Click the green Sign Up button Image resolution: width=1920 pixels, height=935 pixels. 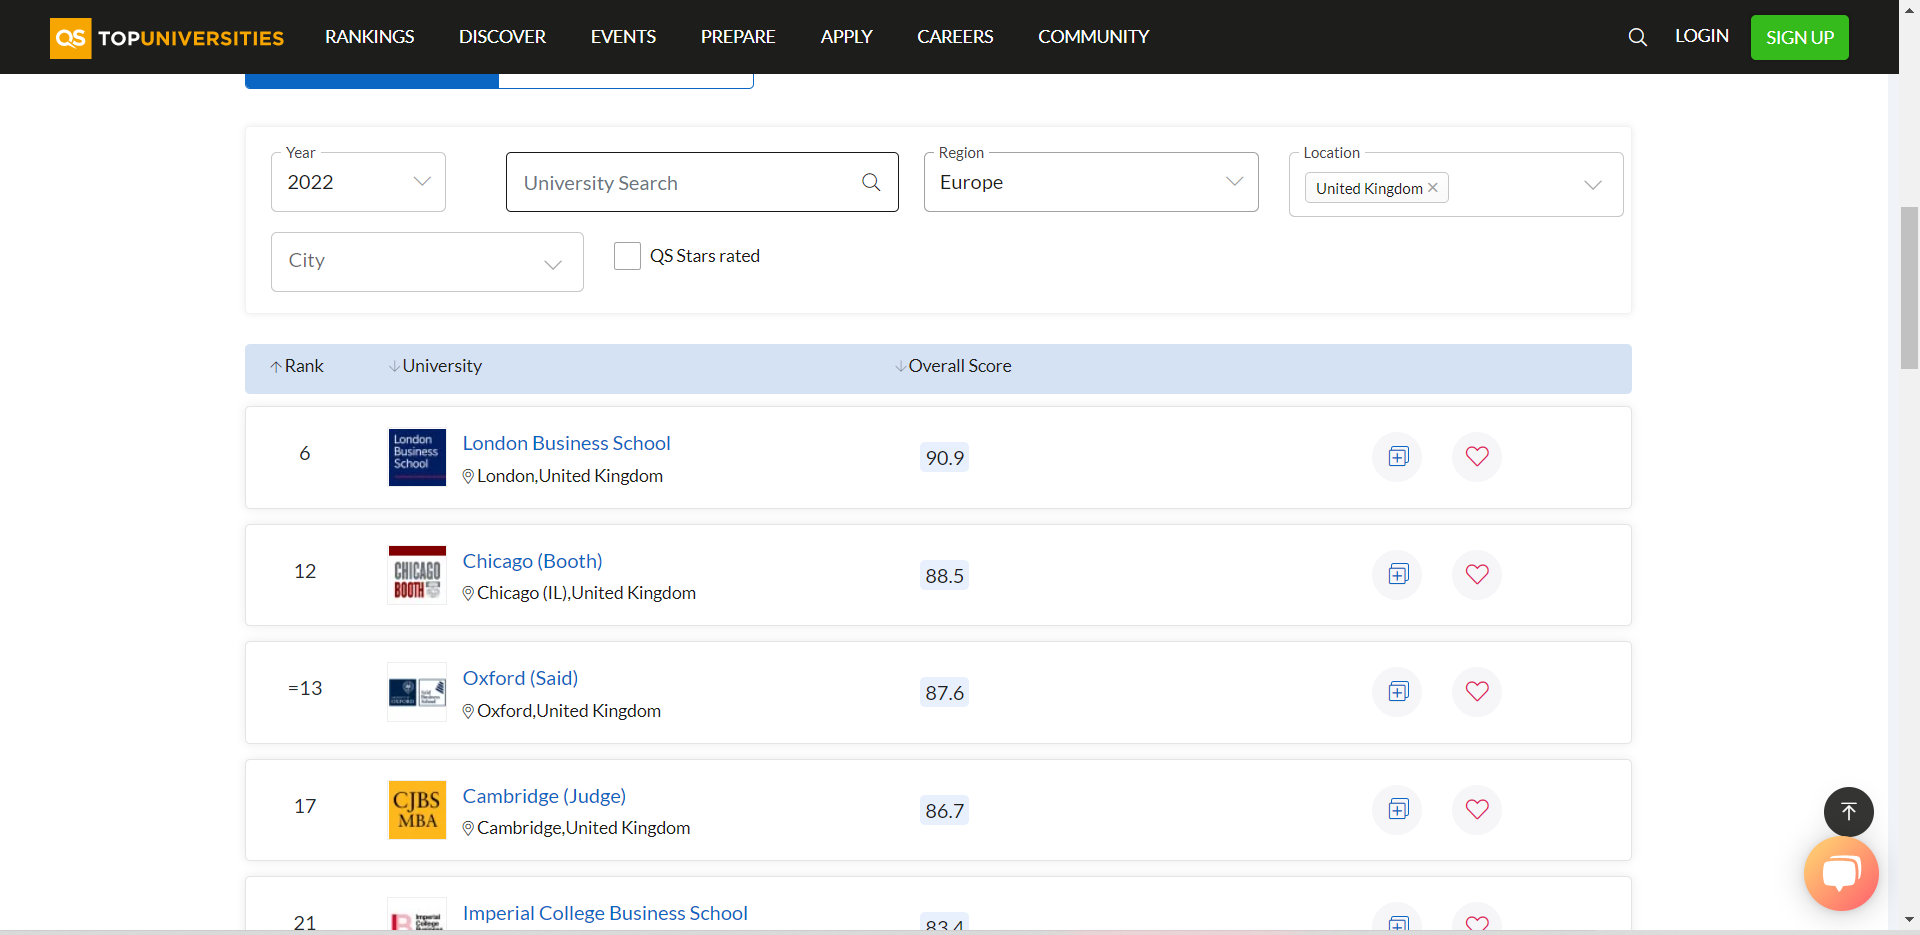pyautogui.click(x=1800, y=38)
